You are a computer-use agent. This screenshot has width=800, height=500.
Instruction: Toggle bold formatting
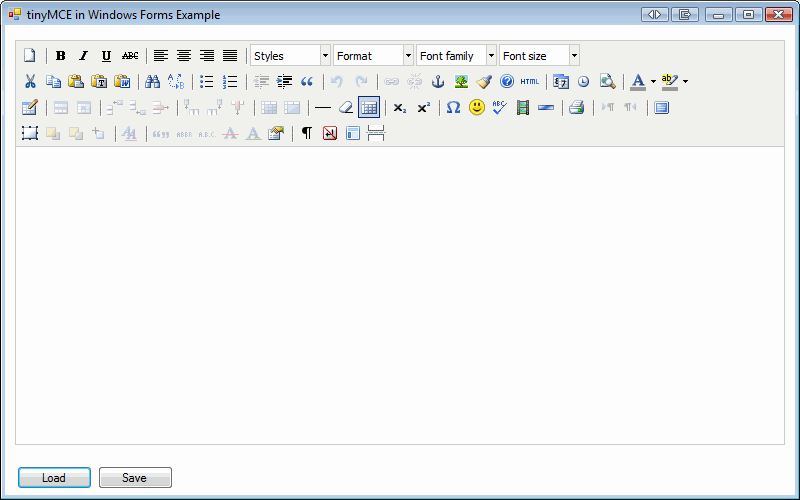pyautogui.click(x=60, y=56)
